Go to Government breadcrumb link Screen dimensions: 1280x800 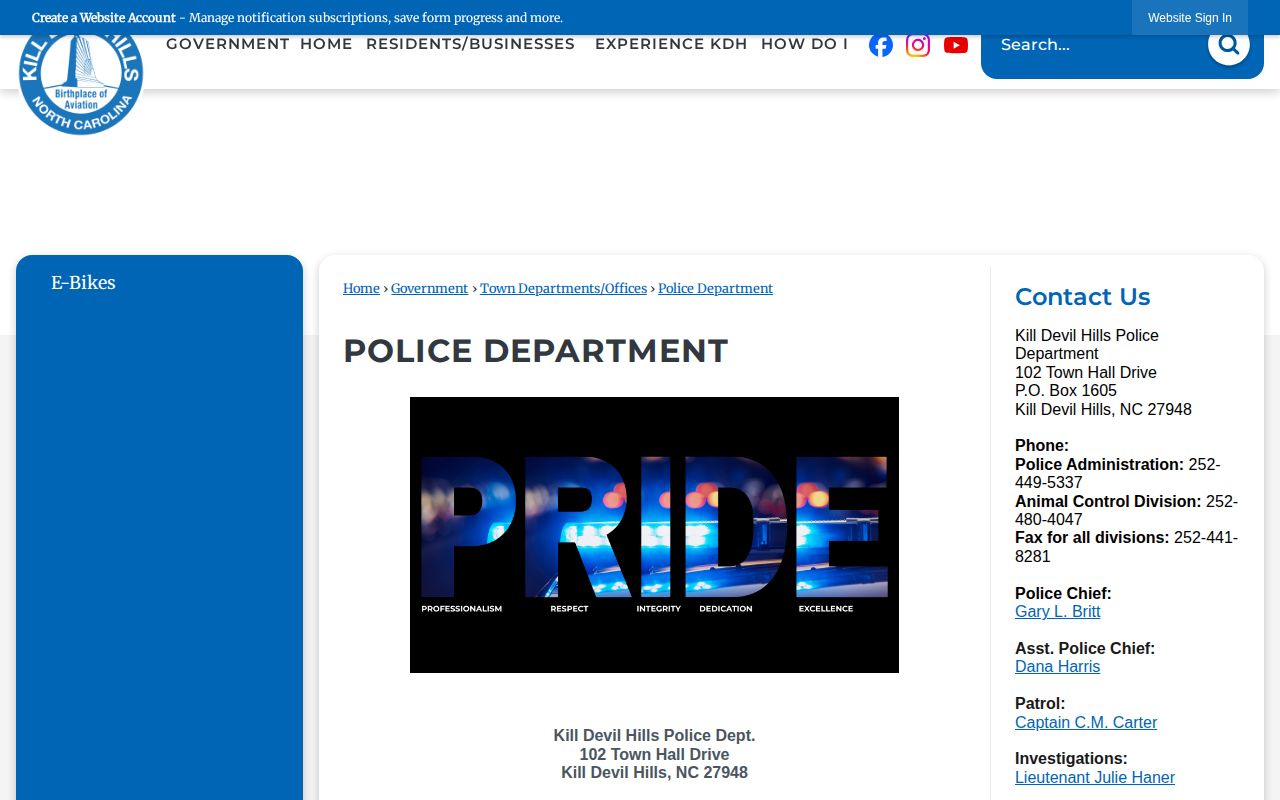click(429, 288)
